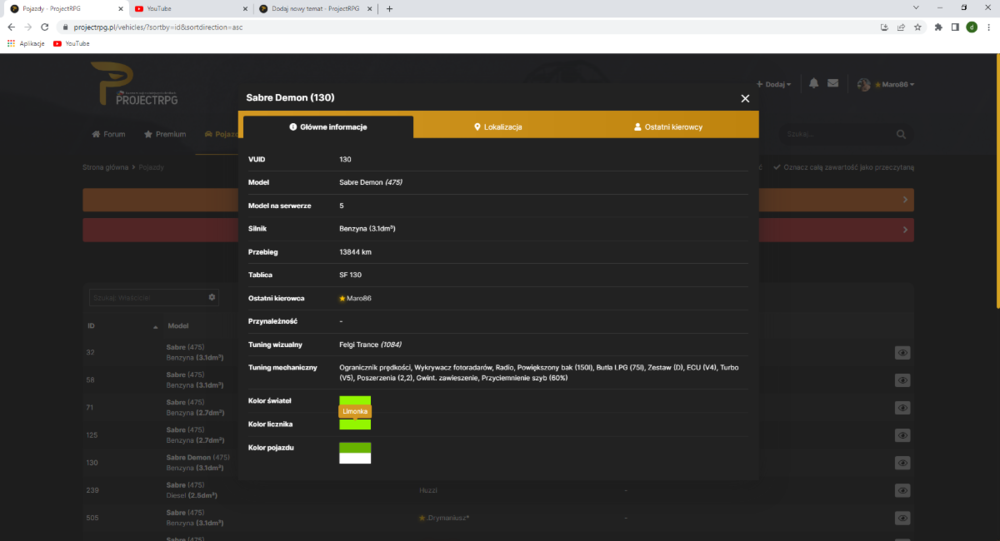Image resolution: width=1000 pixels, height=541 pixels.
Task: Toggle eye icon for vehicle ID 239
Action: [x=902, y=491]
